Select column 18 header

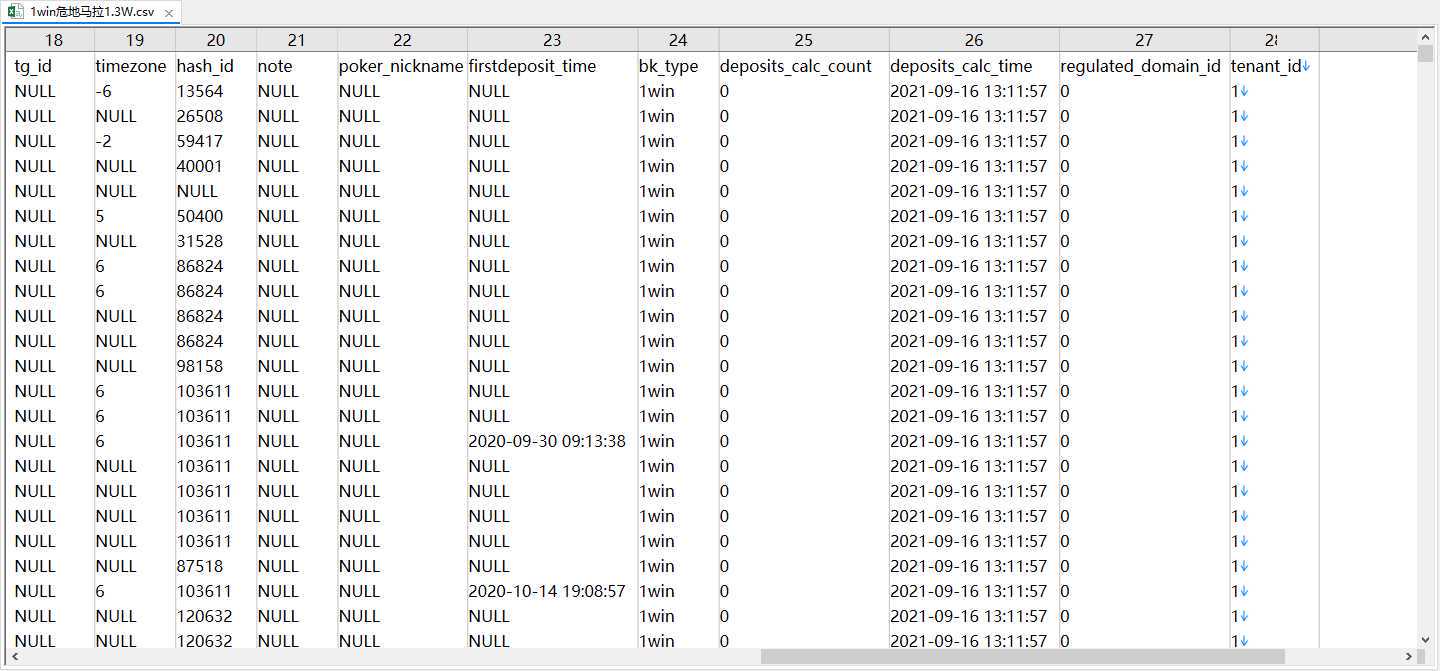(53, 40)
